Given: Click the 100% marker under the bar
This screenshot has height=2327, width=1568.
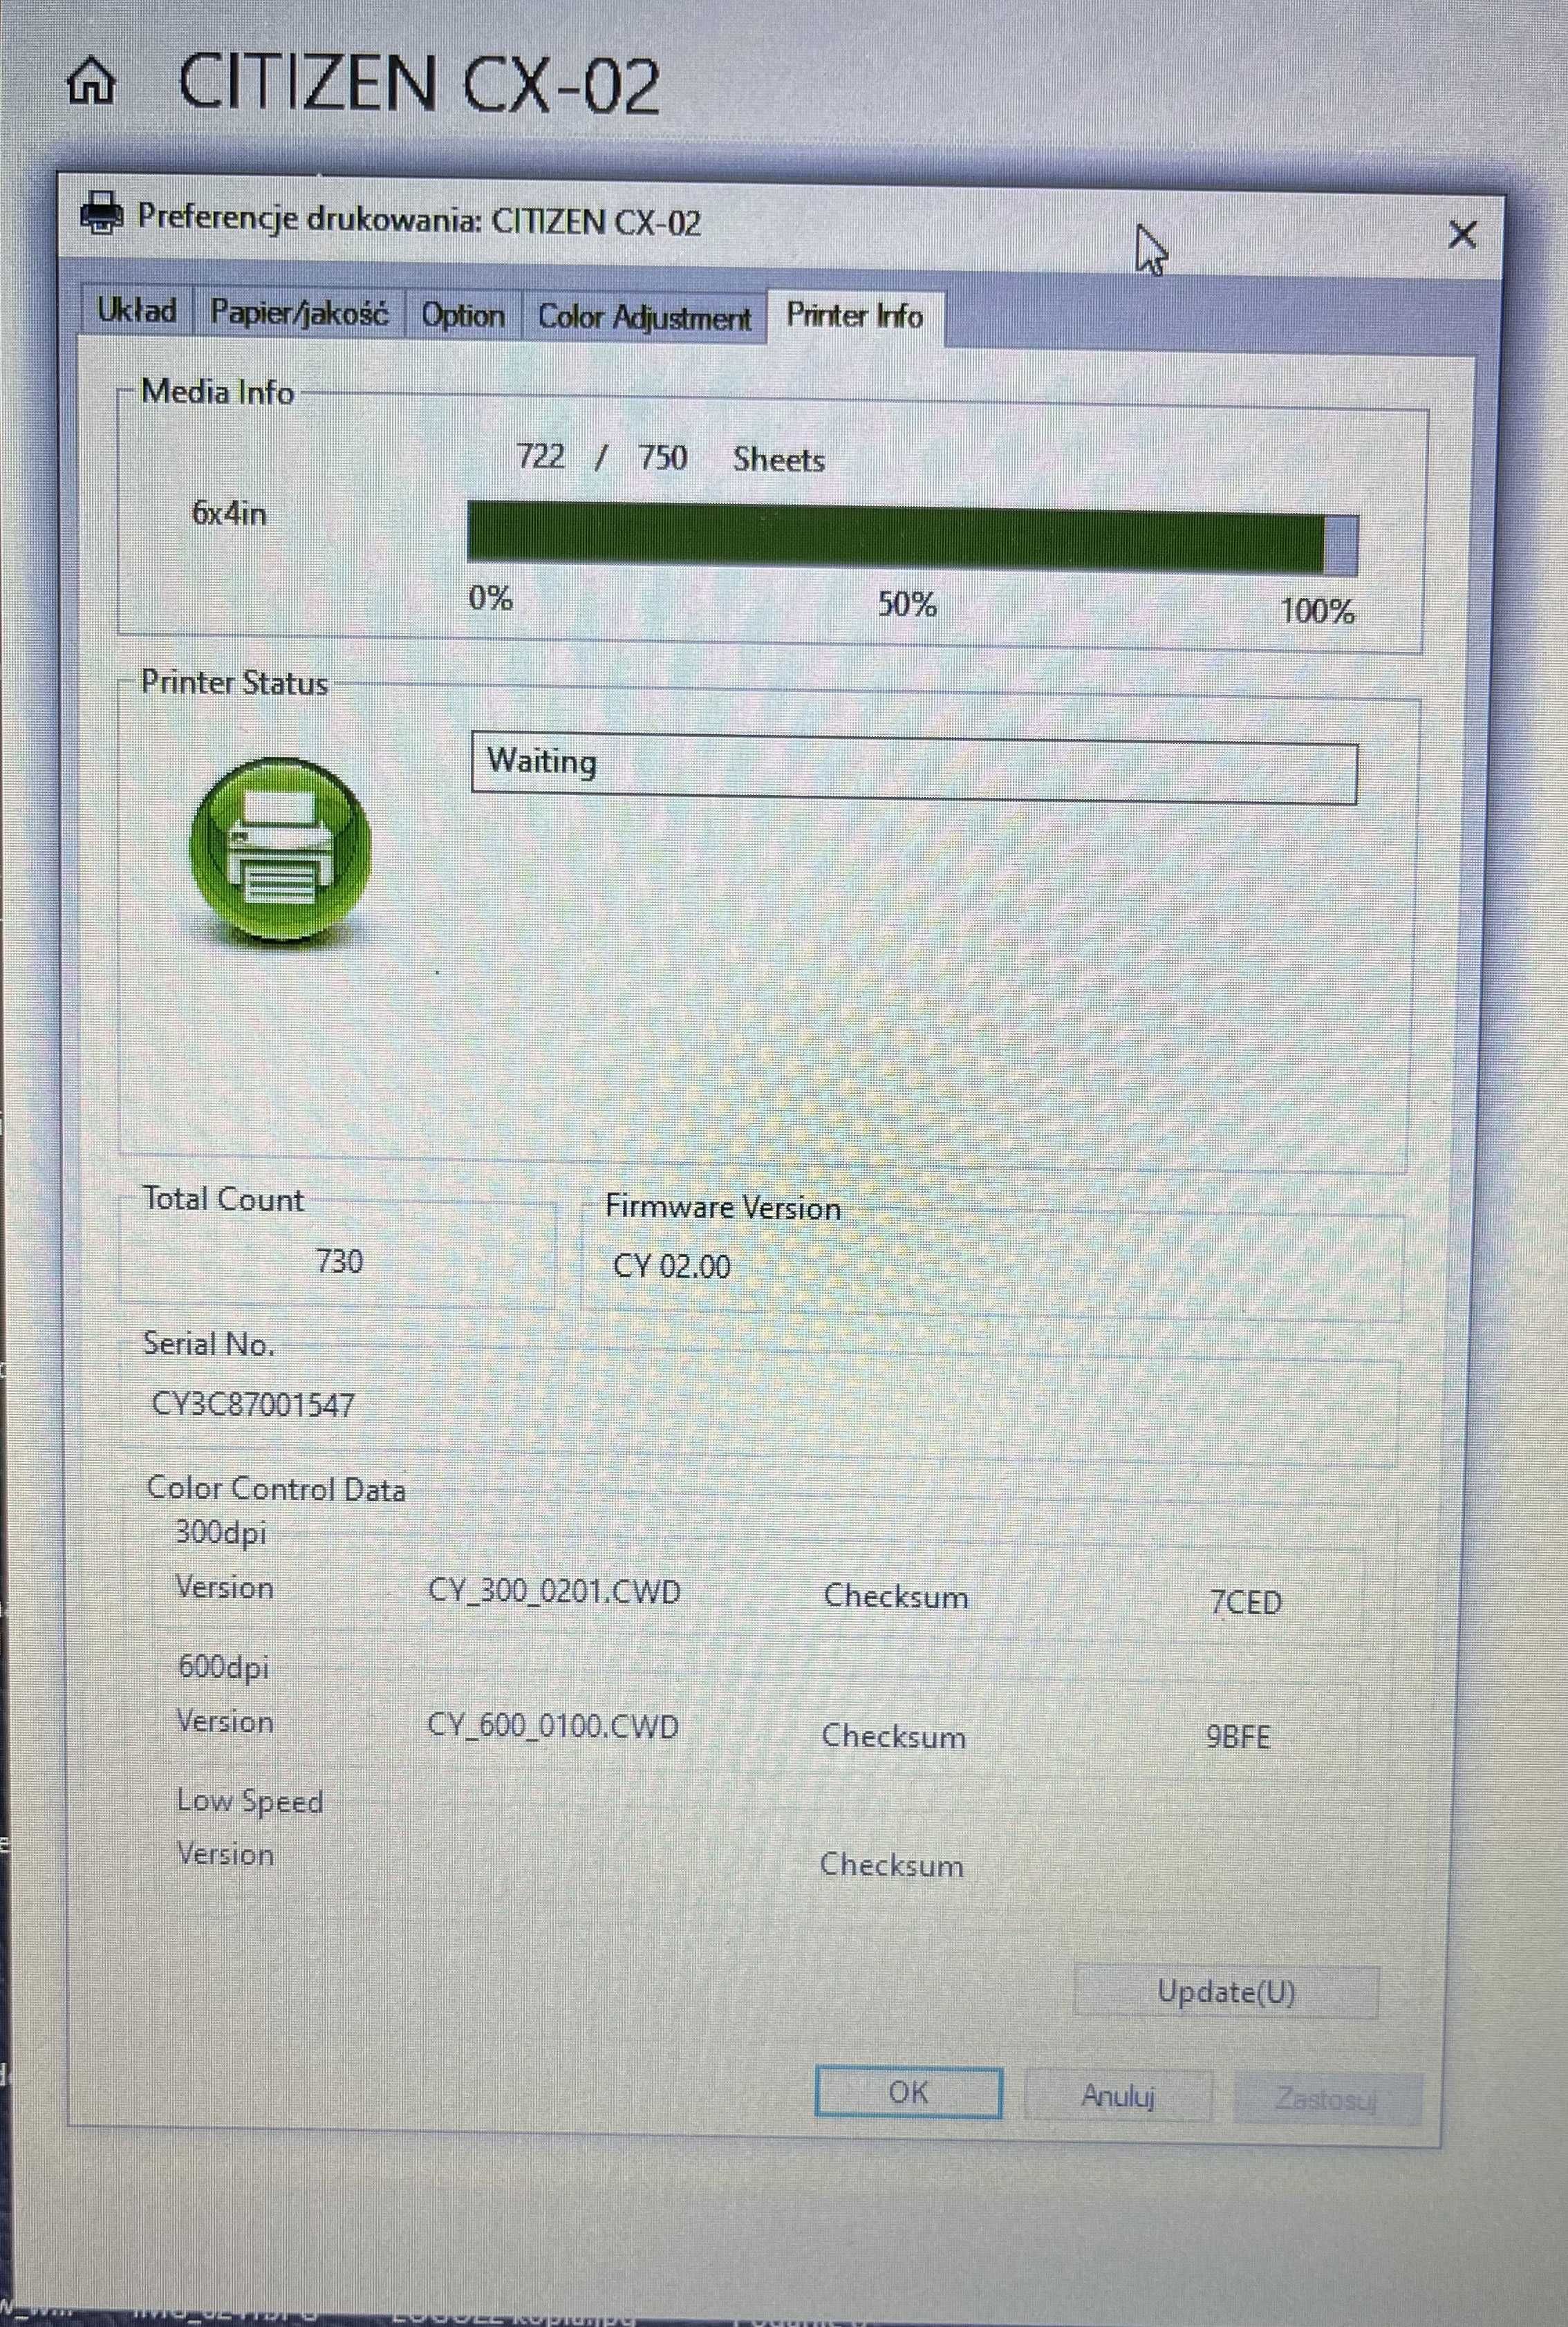Looking at the screenshot, I should tap(1318, 610).
